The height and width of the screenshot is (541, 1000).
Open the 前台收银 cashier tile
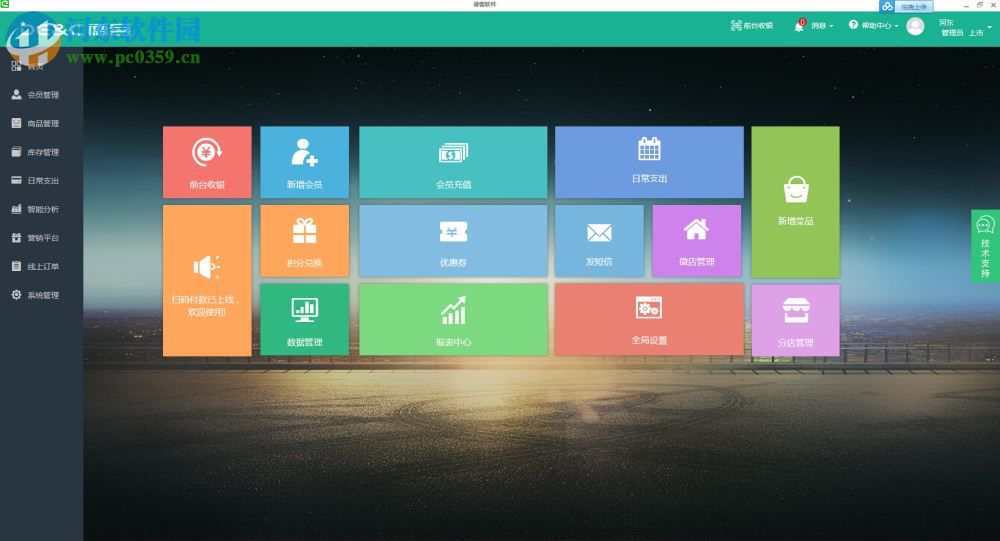[207, 162]
